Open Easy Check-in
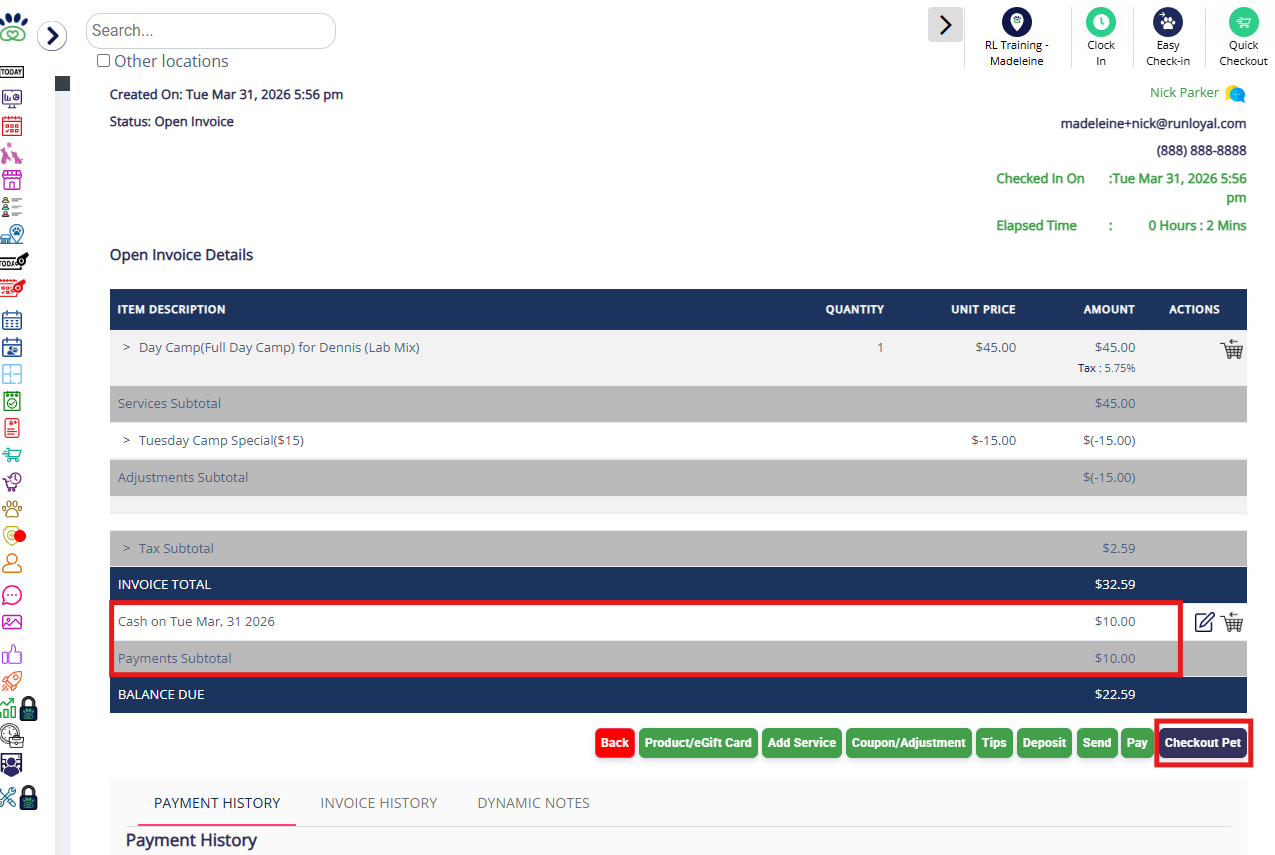 click(1168, 38)
